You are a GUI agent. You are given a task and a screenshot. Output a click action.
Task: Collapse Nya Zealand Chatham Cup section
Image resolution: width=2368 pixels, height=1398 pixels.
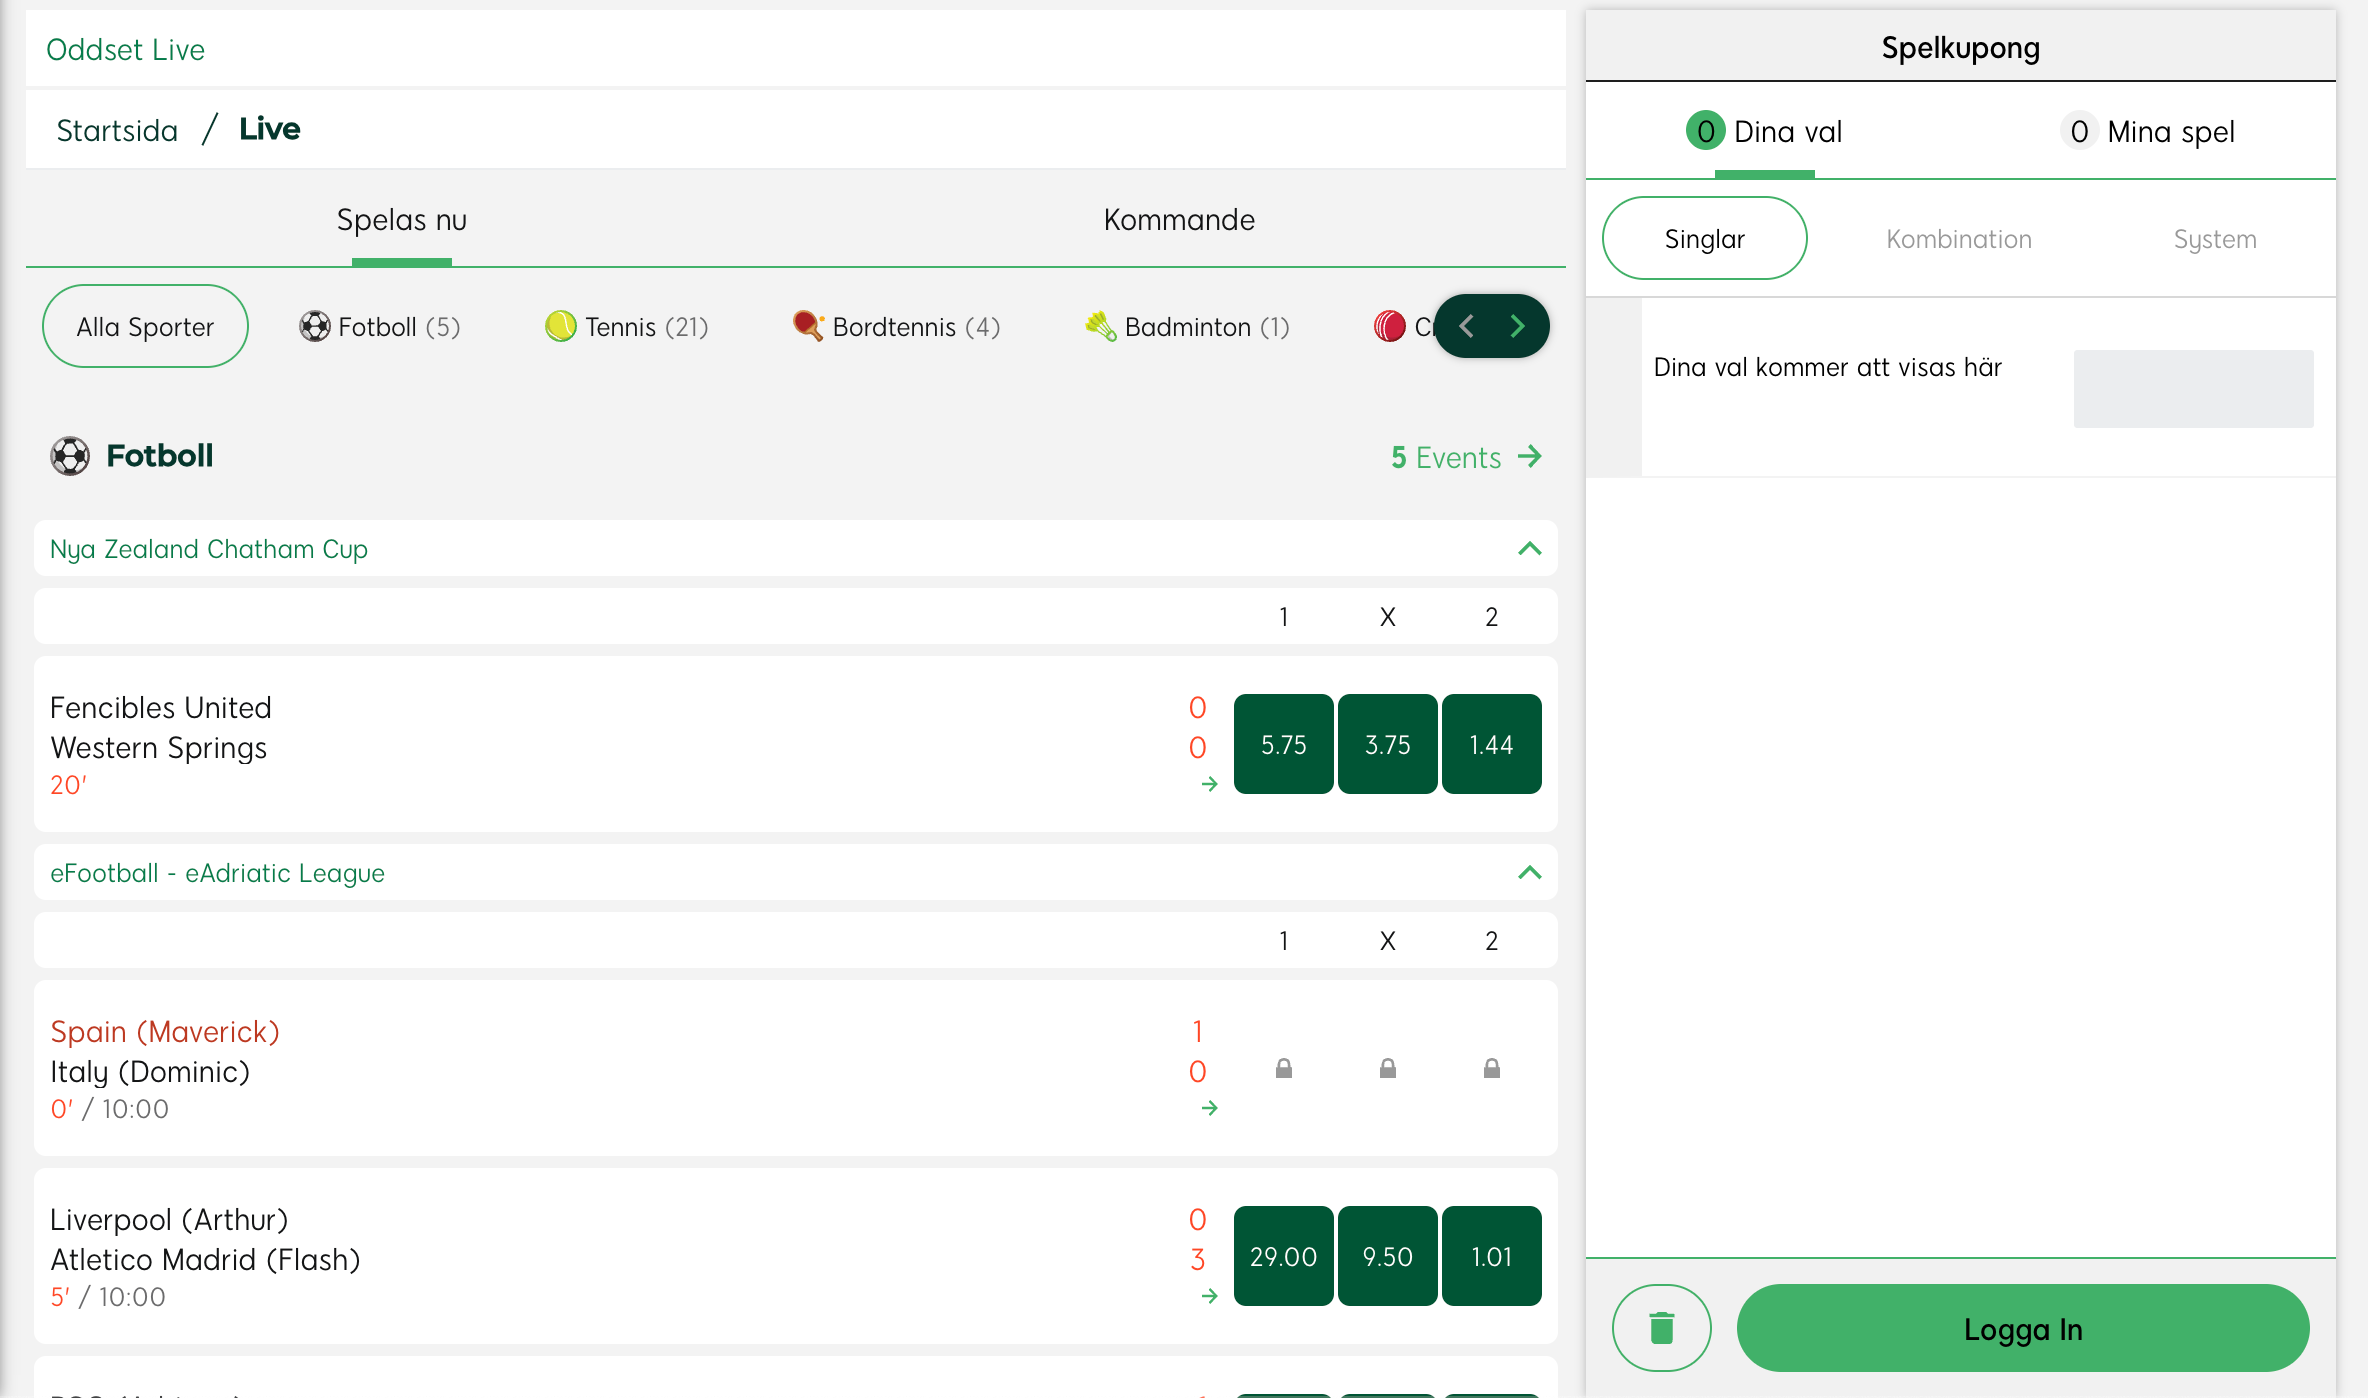pyautogui.click(x=1529, y=548)
